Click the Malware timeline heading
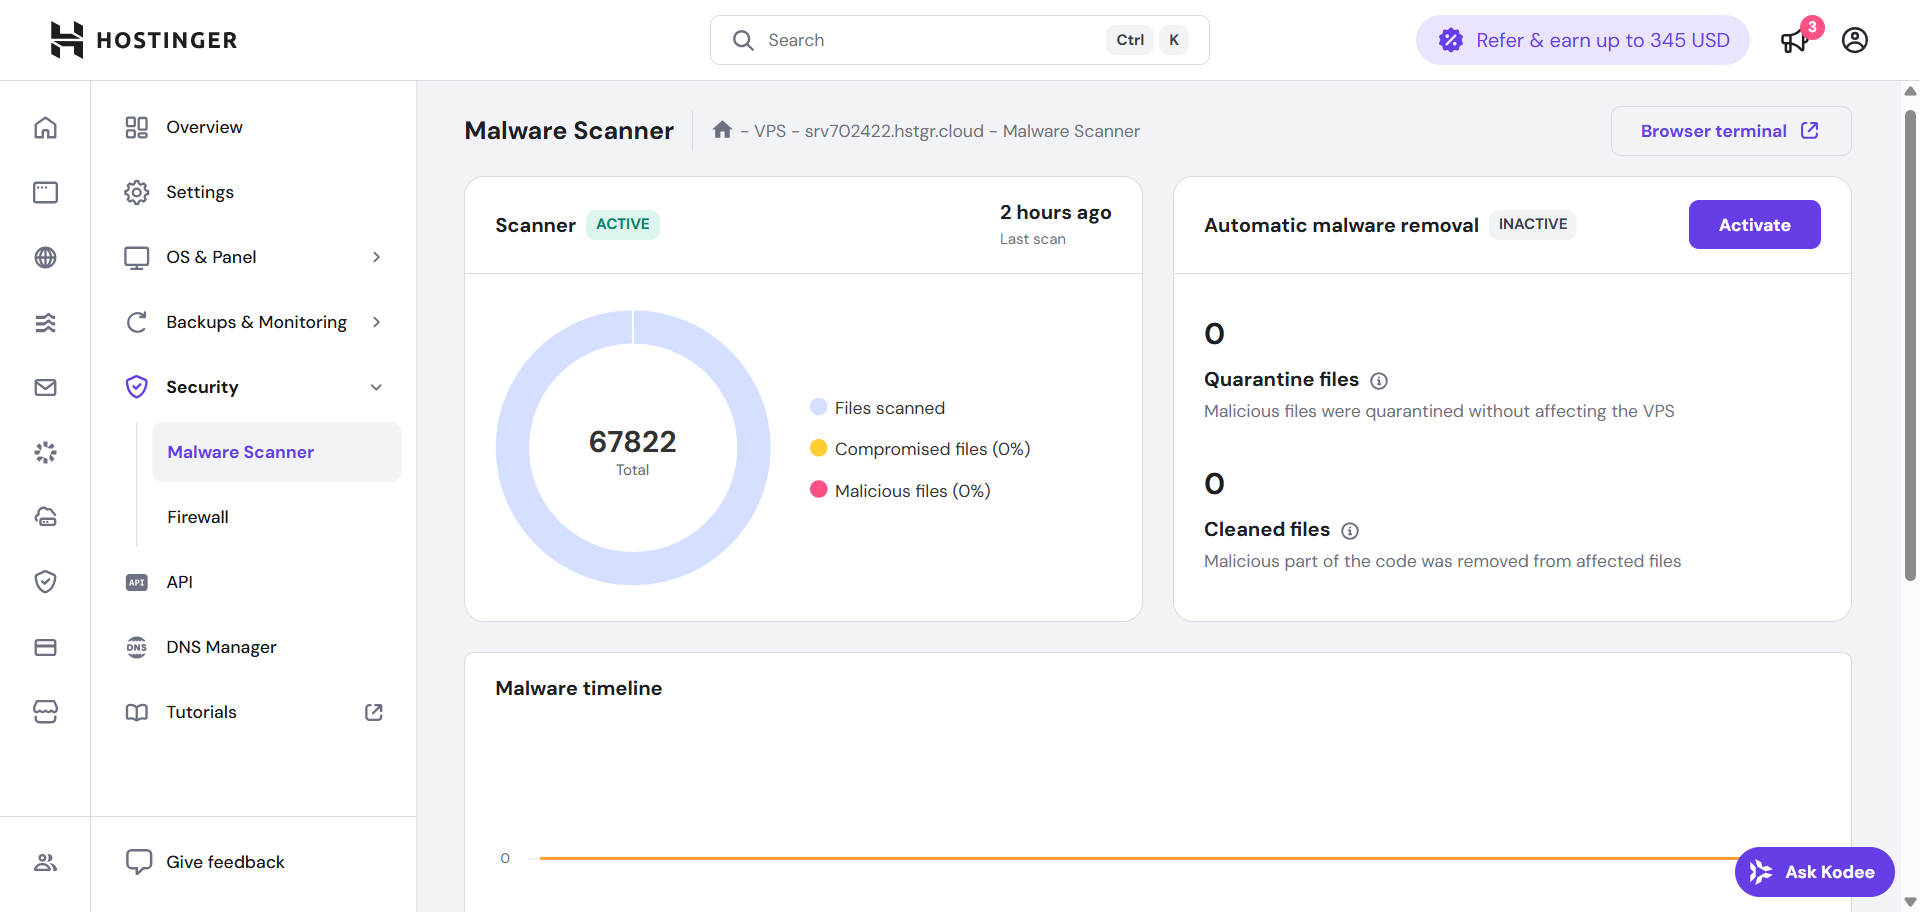Viewport: 1920px width, 912px height. click(578, 688)
